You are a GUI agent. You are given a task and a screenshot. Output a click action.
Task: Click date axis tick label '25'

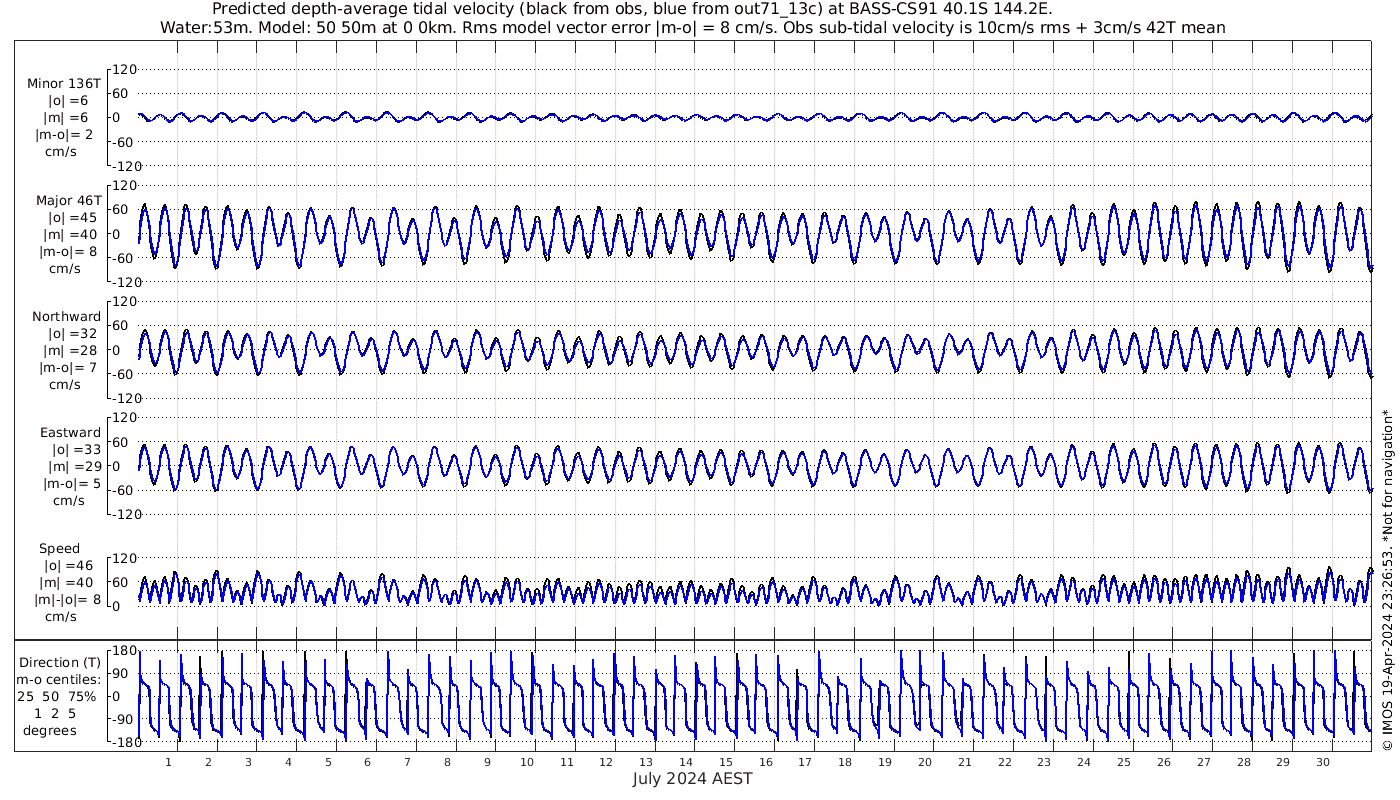tap(1124, 762)
